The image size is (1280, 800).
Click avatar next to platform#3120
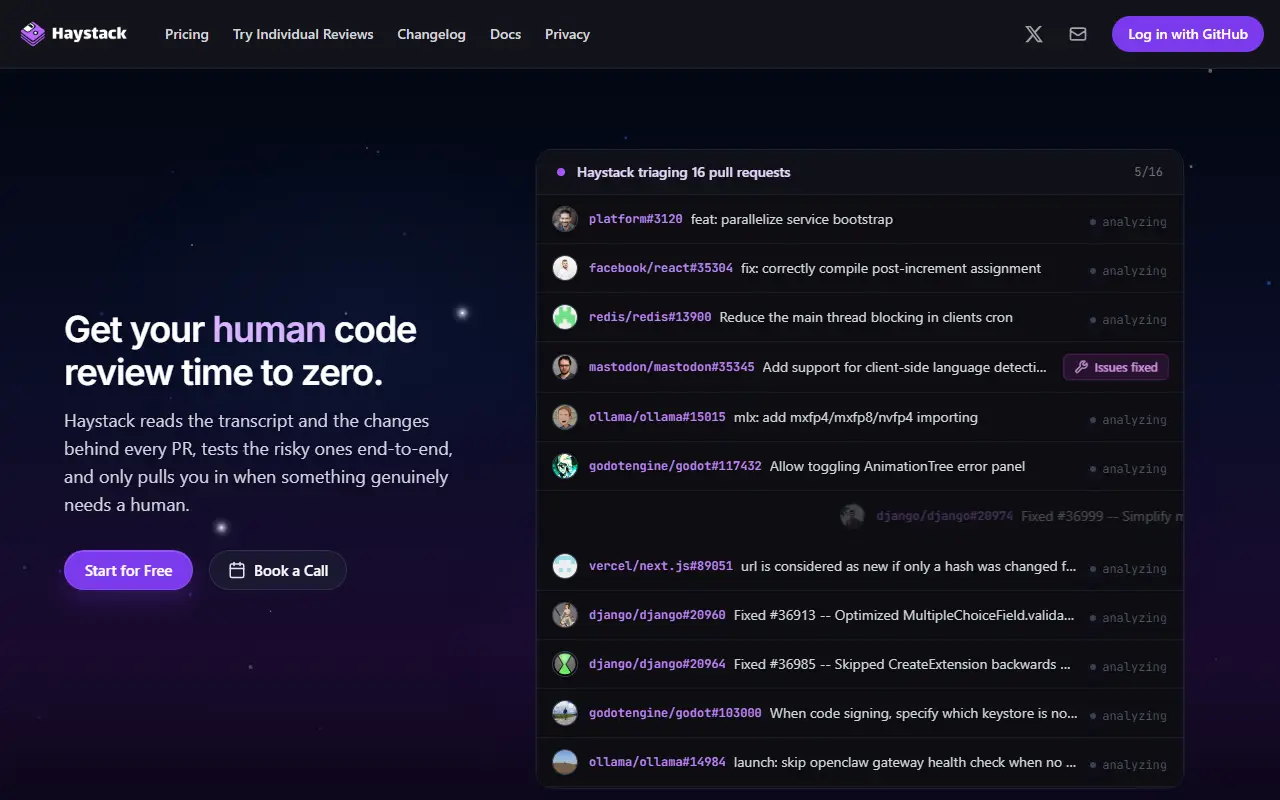(x=565, y=219)
